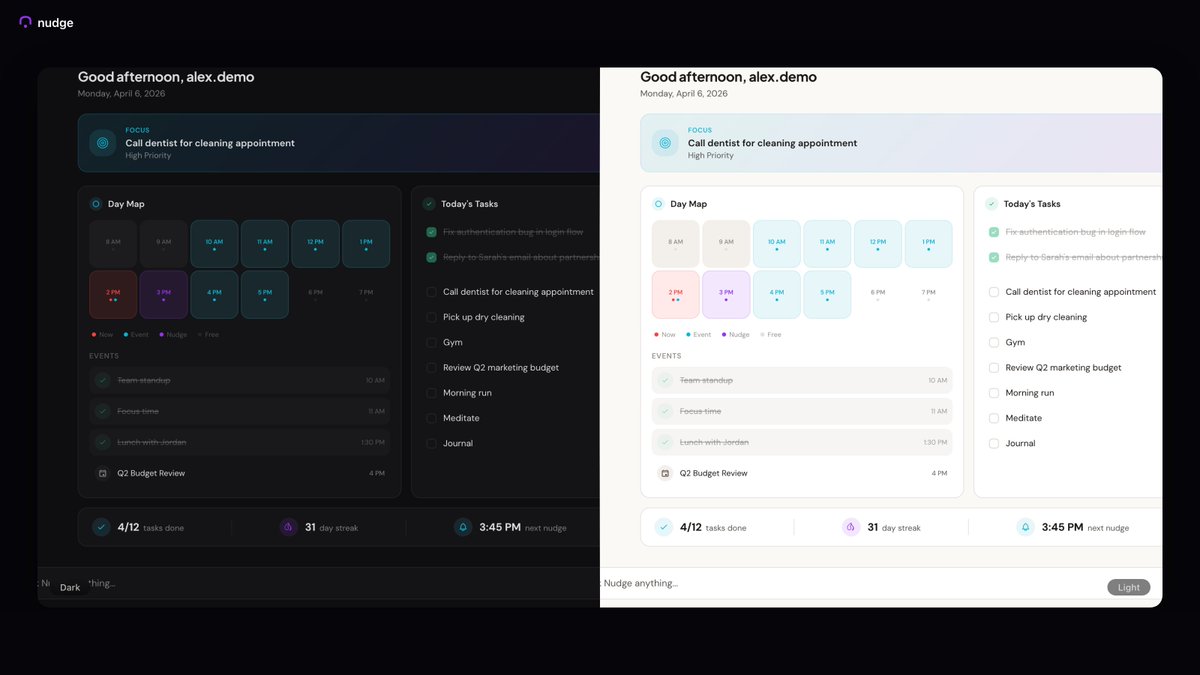Switch to Light theme label
Image resolution: width=1200 pixels, height=675 pixels.
click(x=1129, y=588)
